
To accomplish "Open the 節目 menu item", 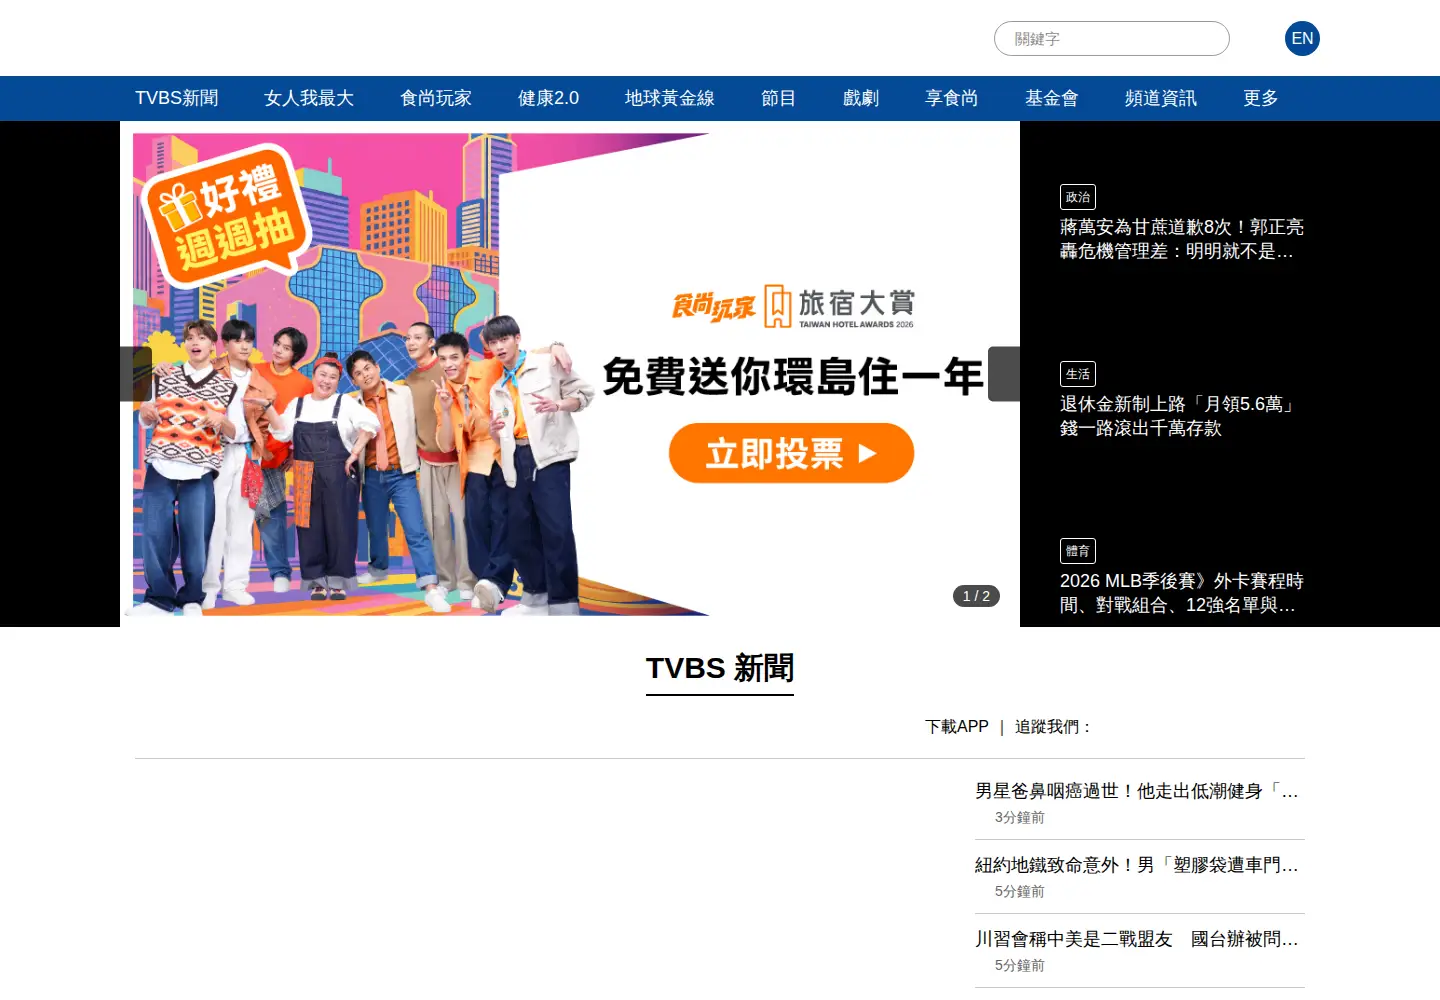I will click(x=779, y=98).
